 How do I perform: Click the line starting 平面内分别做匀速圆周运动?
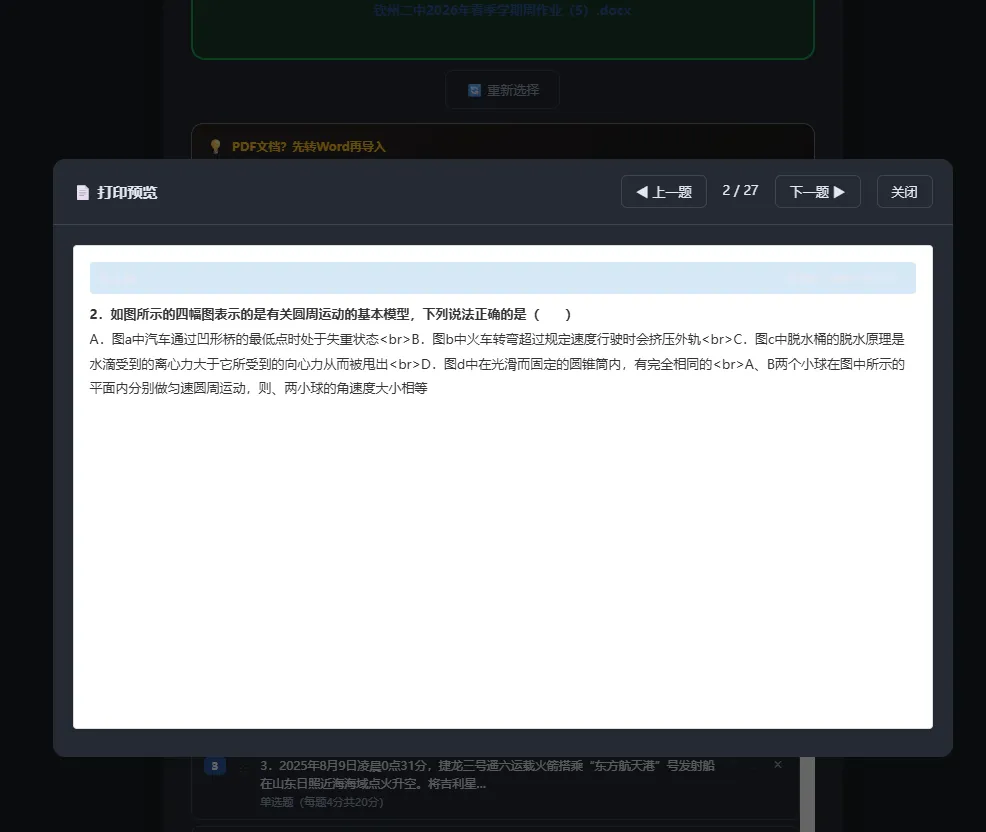[x=258, y=389]
